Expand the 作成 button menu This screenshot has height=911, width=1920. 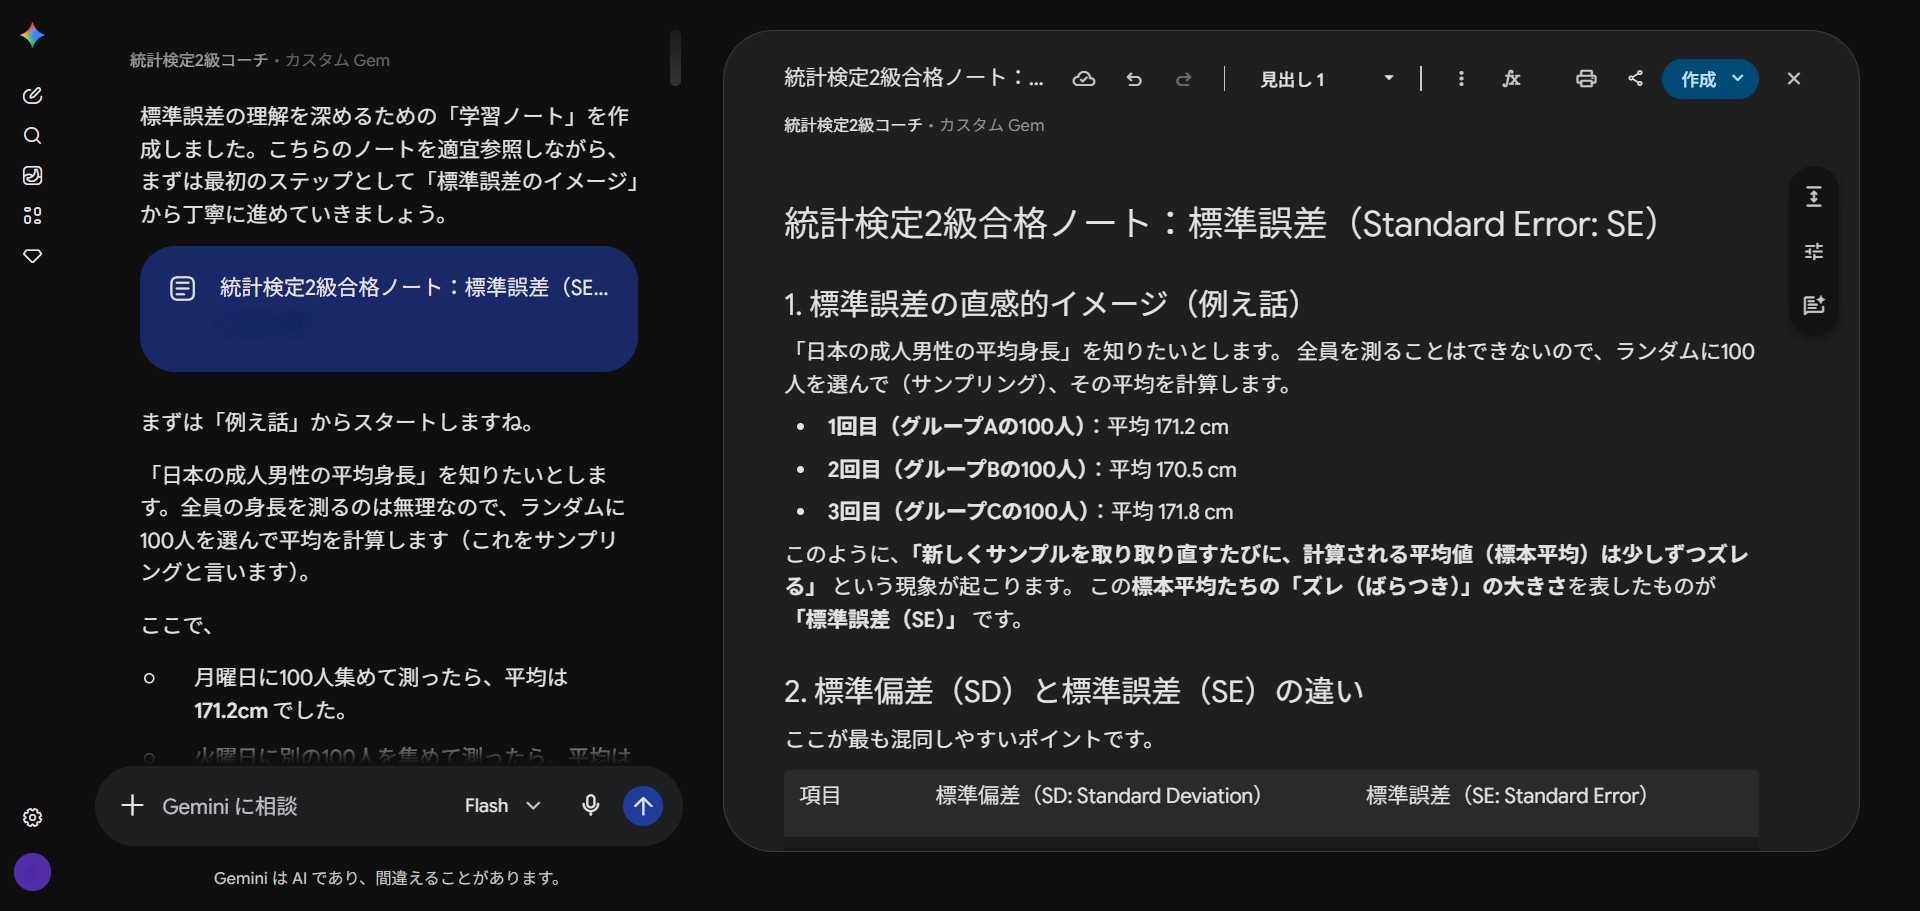coord(1738,79)
